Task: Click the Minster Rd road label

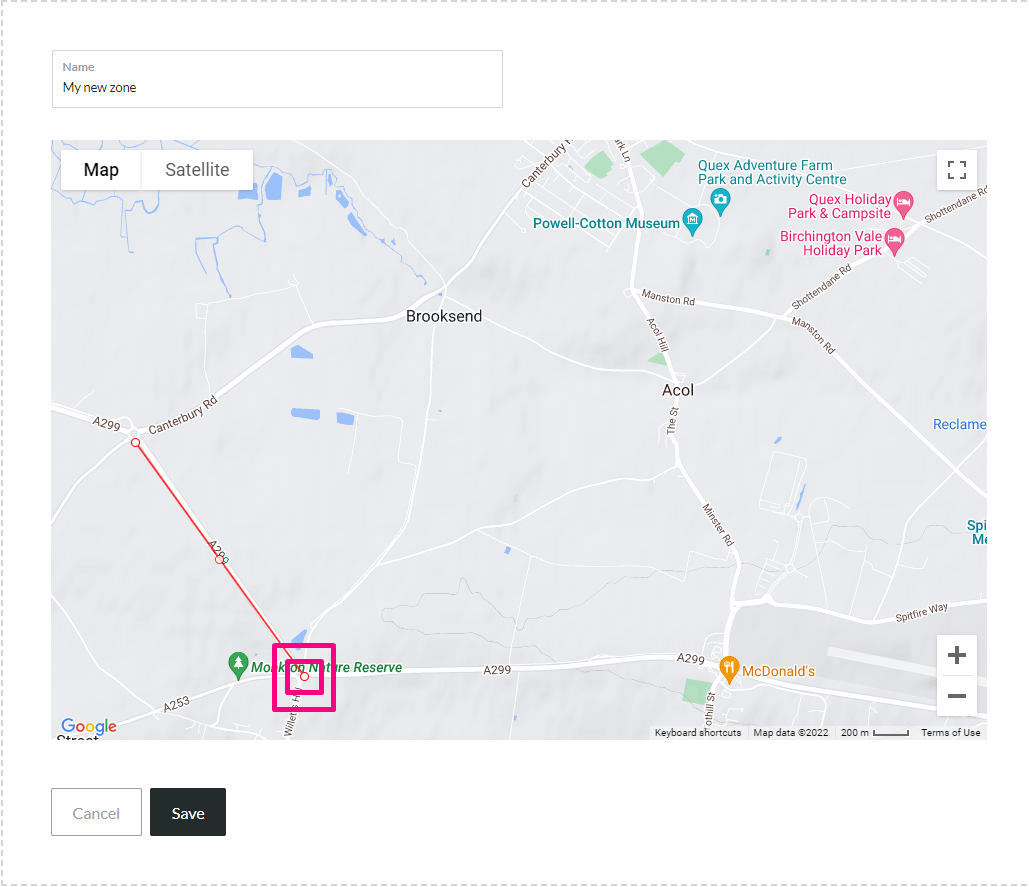Action: tap(718, 525)
